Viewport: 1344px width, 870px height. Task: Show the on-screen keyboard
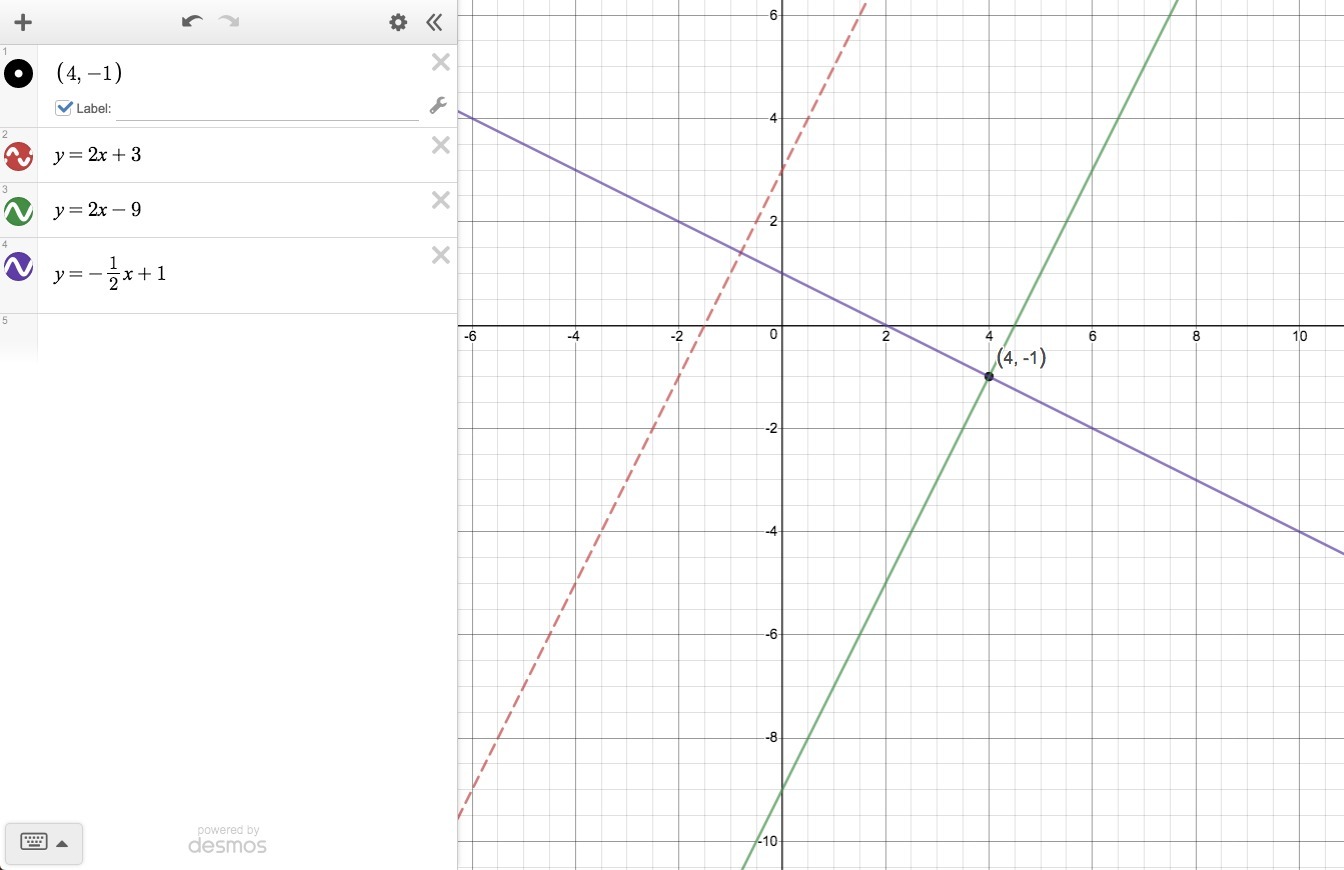43,843
